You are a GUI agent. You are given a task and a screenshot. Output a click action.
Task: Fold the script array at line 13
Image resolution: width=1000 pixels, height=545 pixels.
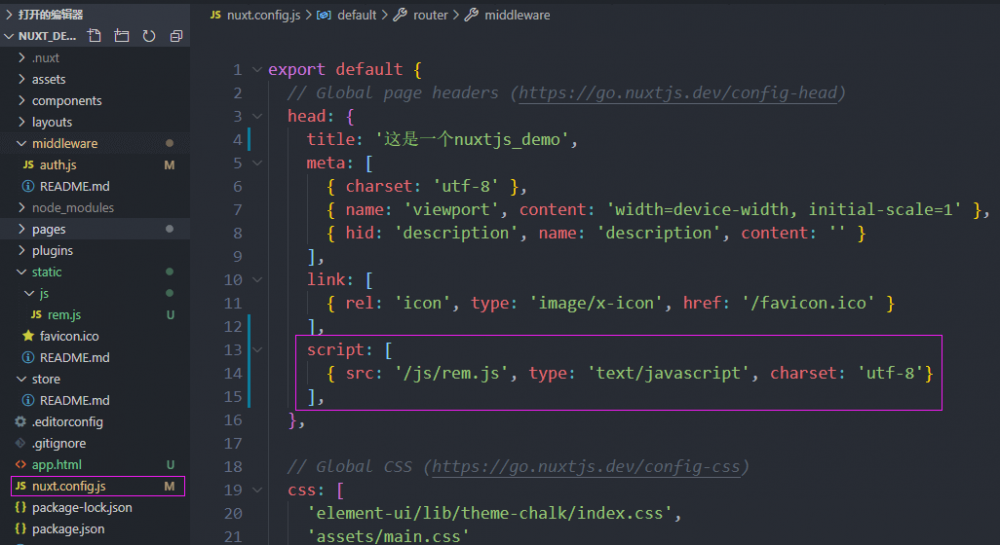point(257,349)
